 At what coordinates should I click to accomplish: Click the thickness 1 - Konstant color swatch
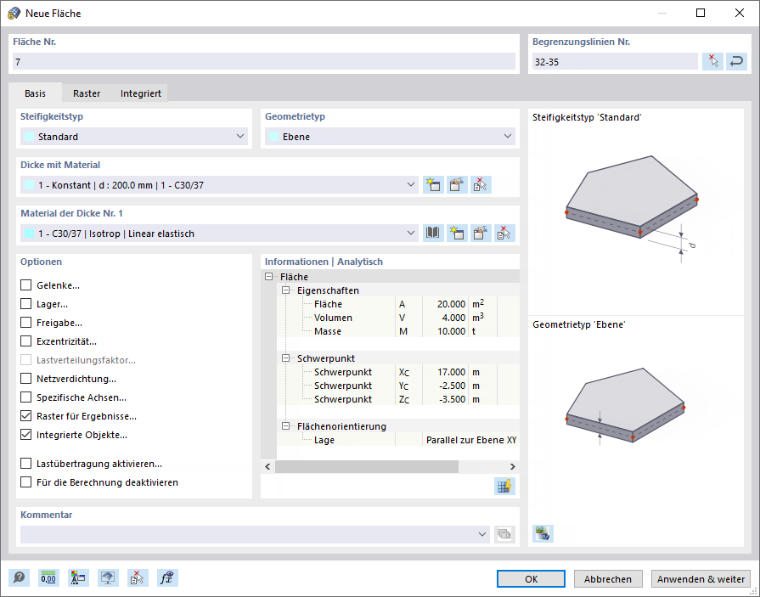(30, 185)
